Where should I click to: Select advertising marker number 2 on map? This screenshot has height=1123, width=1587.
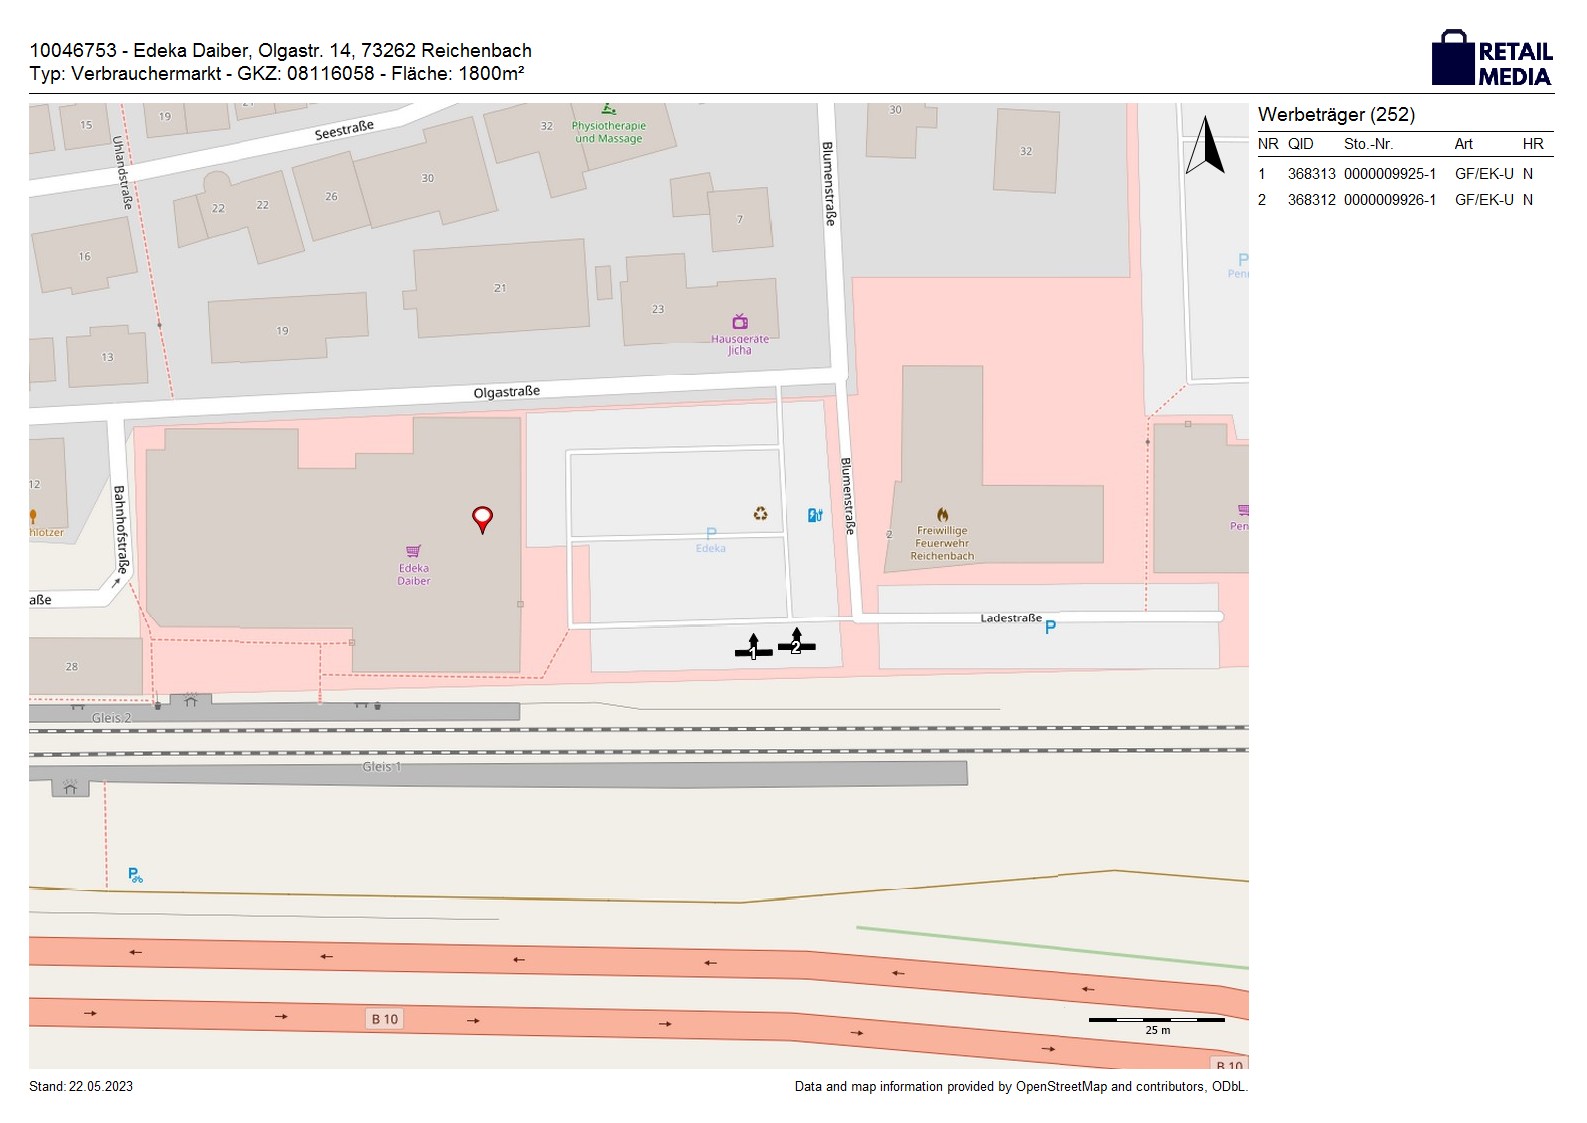click(796, 643)
